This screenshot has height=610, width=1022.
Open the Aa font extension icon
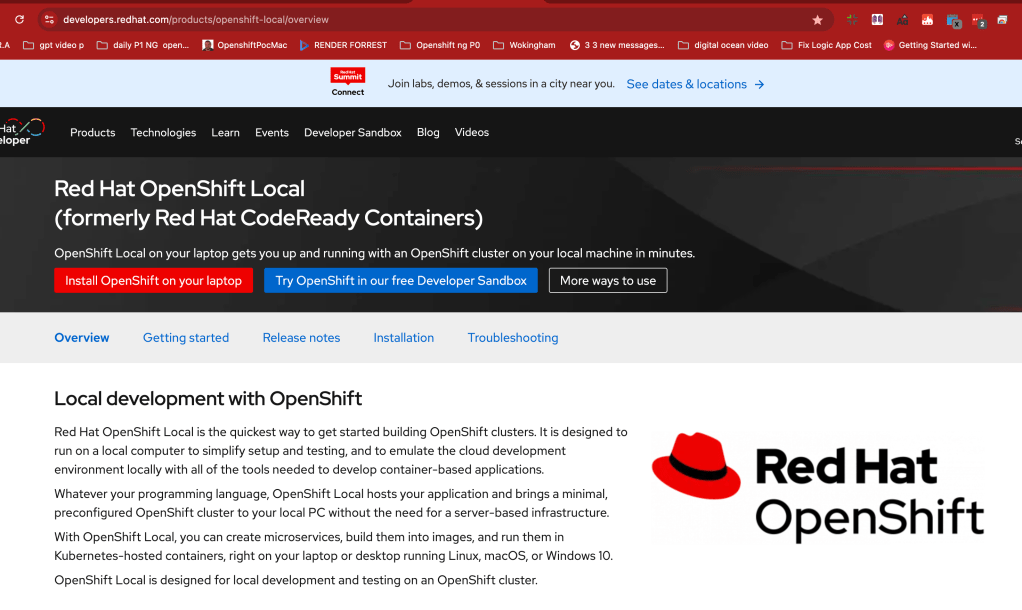point(902,20)
